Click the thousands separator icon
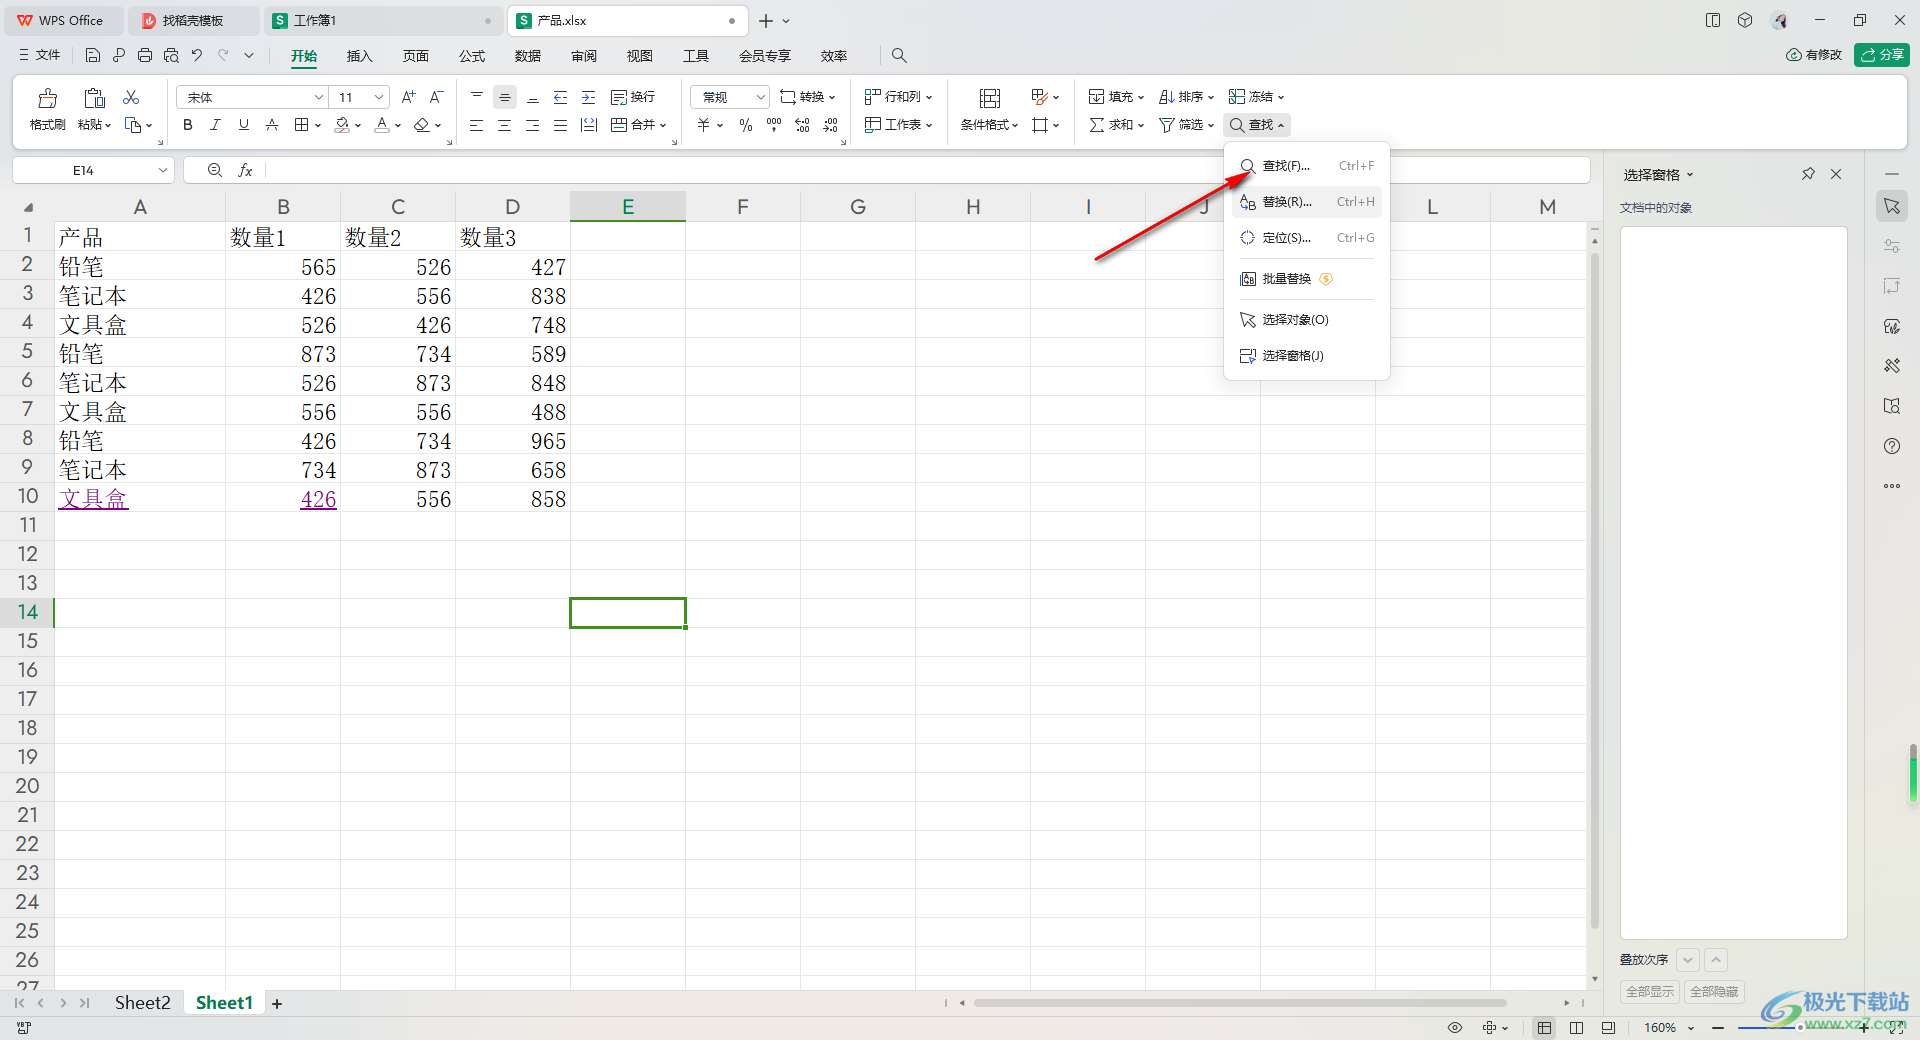The width and height of the screenshot is (1920, 1040). [774, 125]
